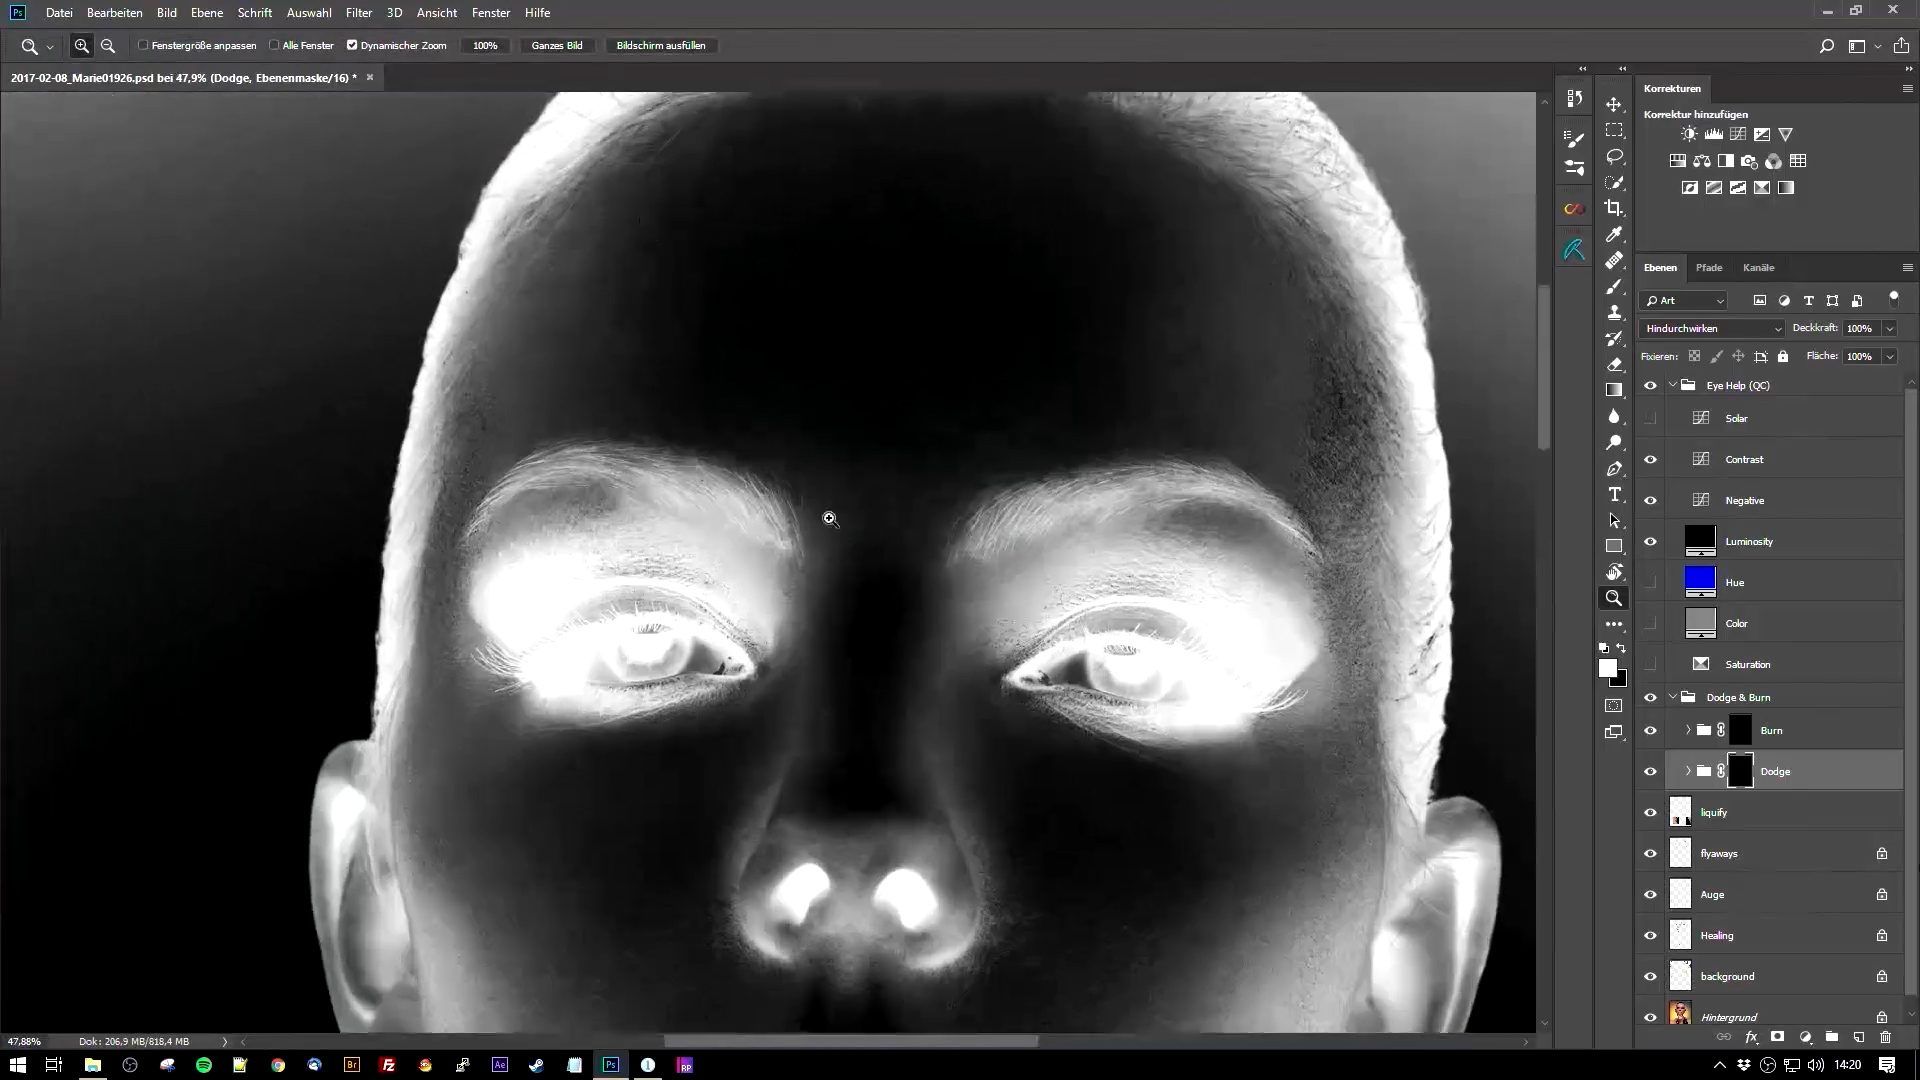Click the foreground color swatch
This screenshot has width=1920, height=1080.
point(1607,668)
